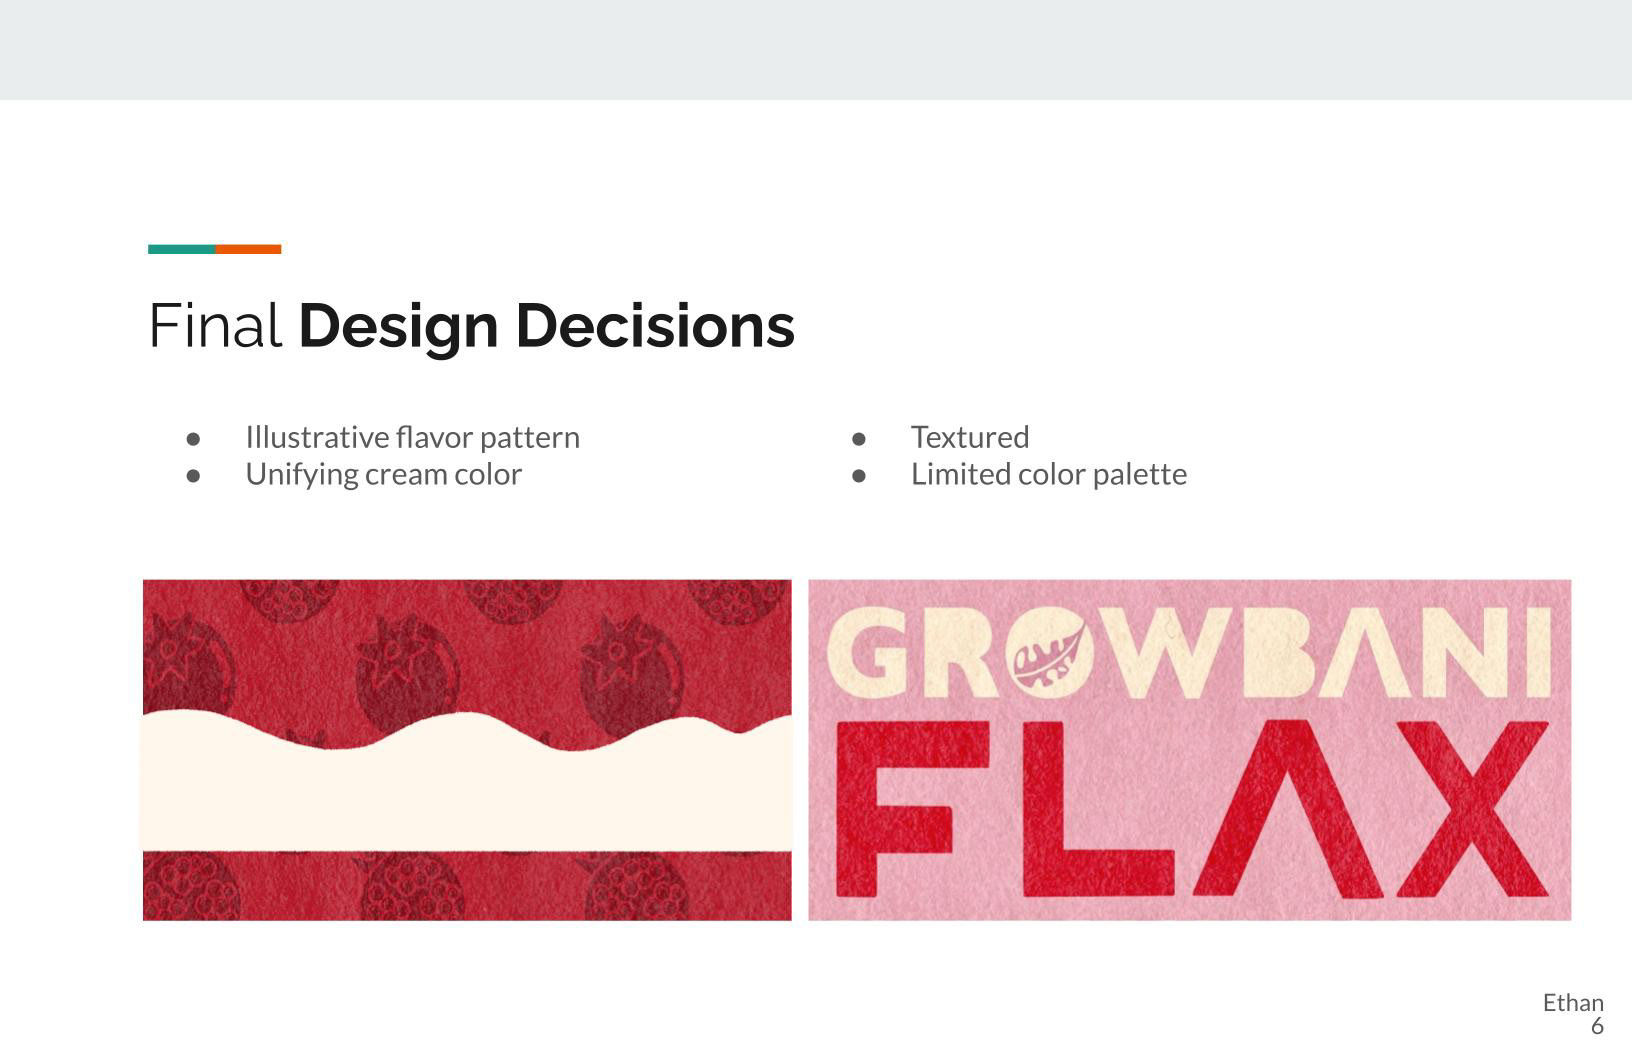Screen dimensions: 1632x1056
Task: Click the slide number 6
Action: coord(1597,1026)
